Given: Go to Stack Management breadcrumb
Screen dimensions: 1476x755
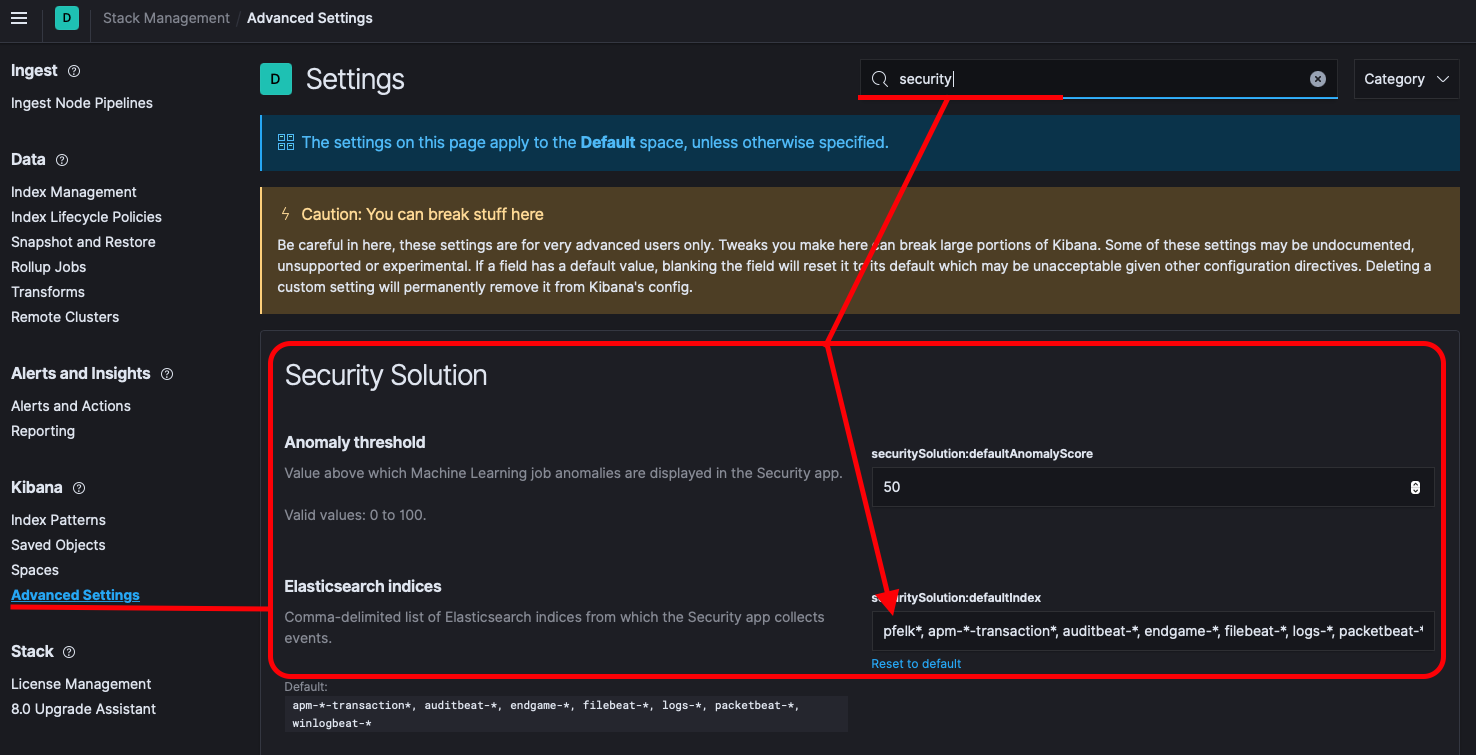Looking at the screenshot, I should click(166, 18).
